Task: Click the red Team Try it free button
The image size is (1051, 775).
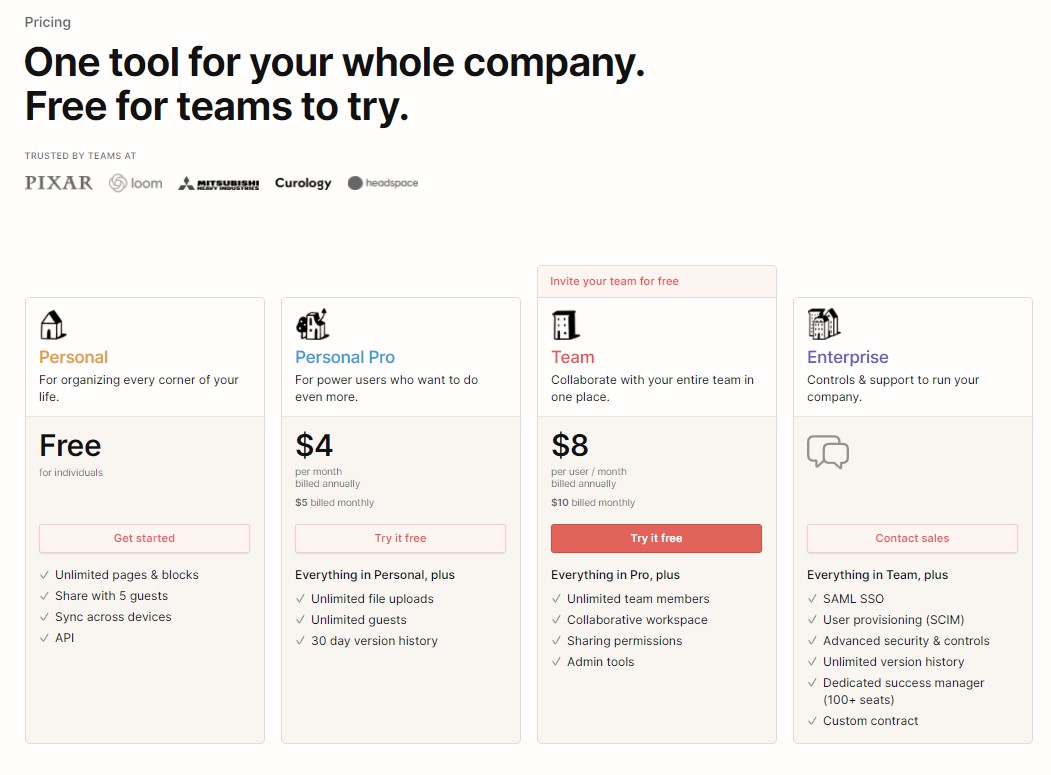Action: pyautogui.click(x=656, y=538)
